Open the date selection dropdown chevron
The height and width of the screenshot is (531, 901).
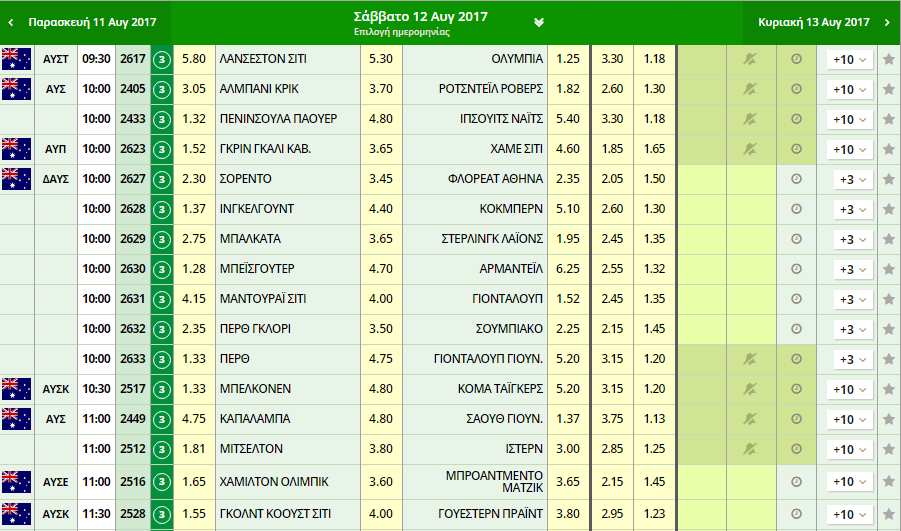(x=539, y=22)
